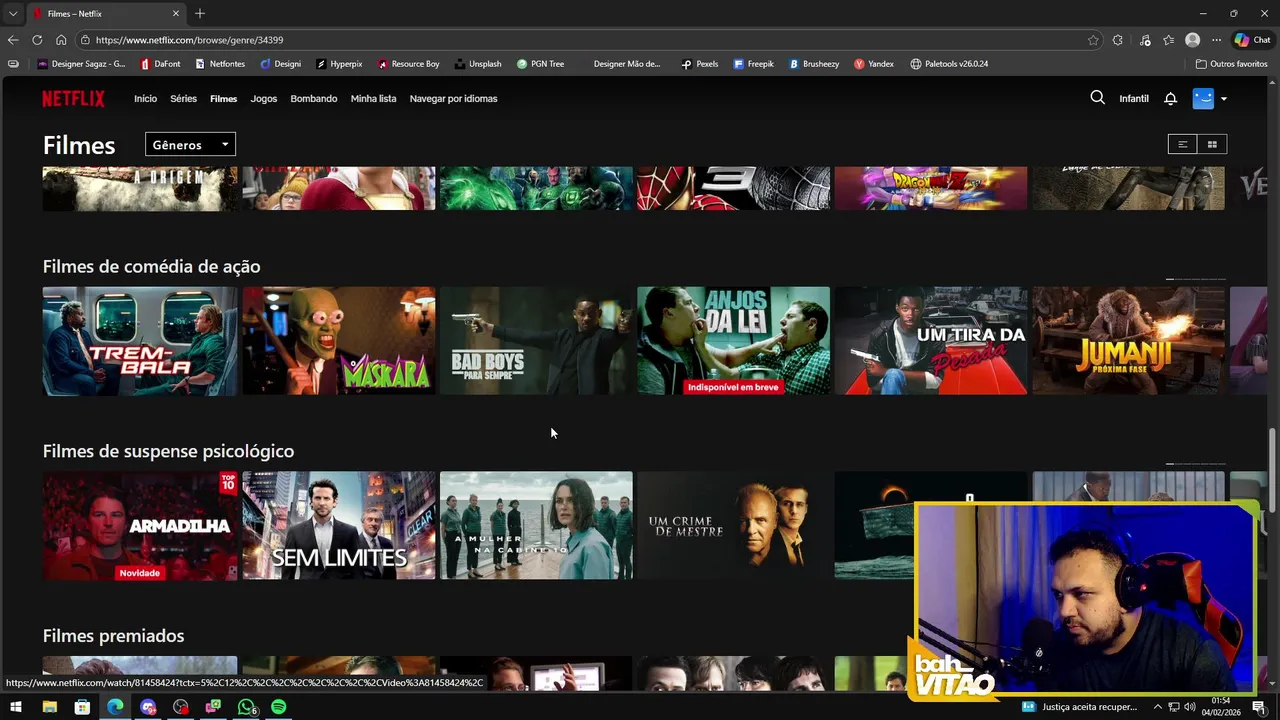Open Bad Boys Para Sempre thumbnail
This screenshot has height=720, width=1280.
click(x=536, y=341)
